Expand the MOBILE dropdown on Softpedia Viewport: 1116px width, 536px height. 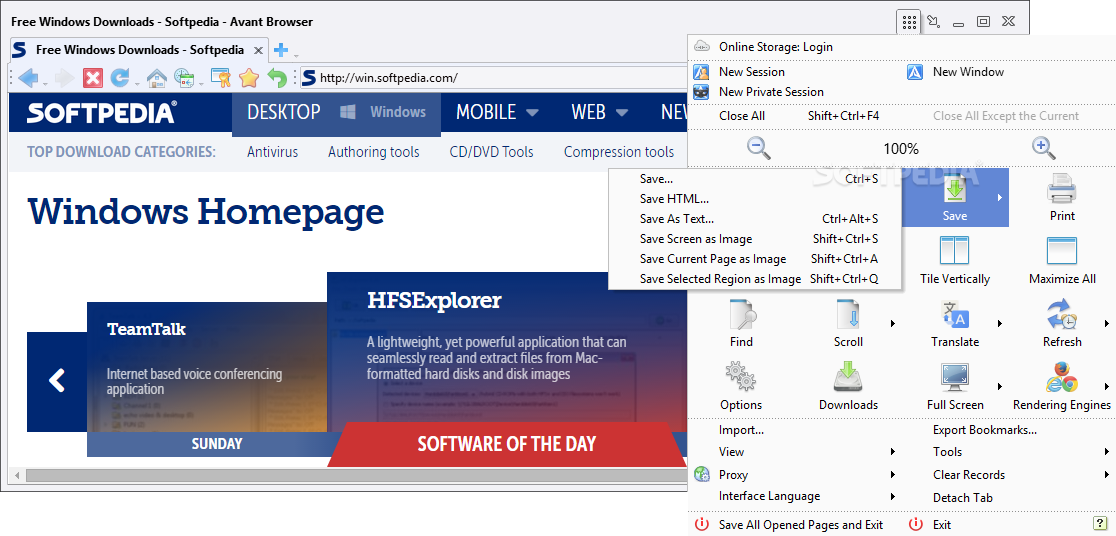[532, 112]
